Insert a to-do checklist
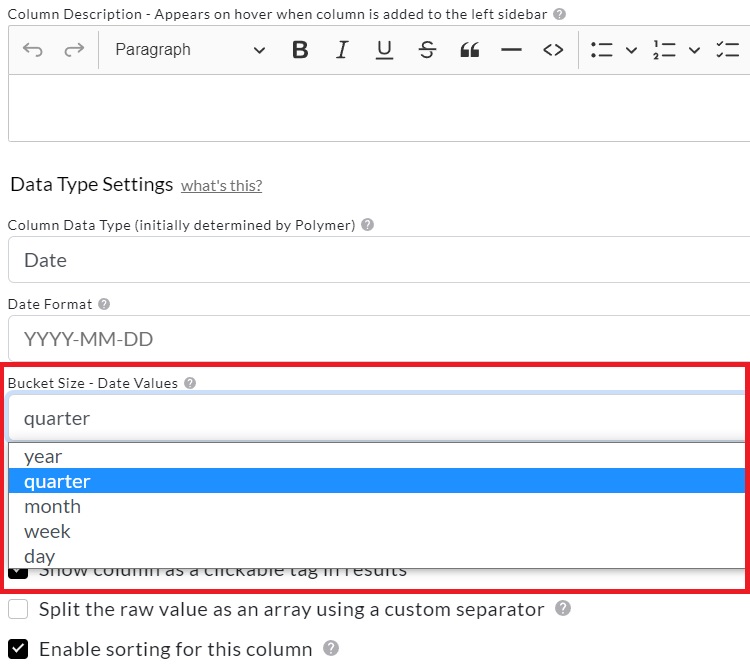This screenshot has width=750, height=672. click(728, 50)
